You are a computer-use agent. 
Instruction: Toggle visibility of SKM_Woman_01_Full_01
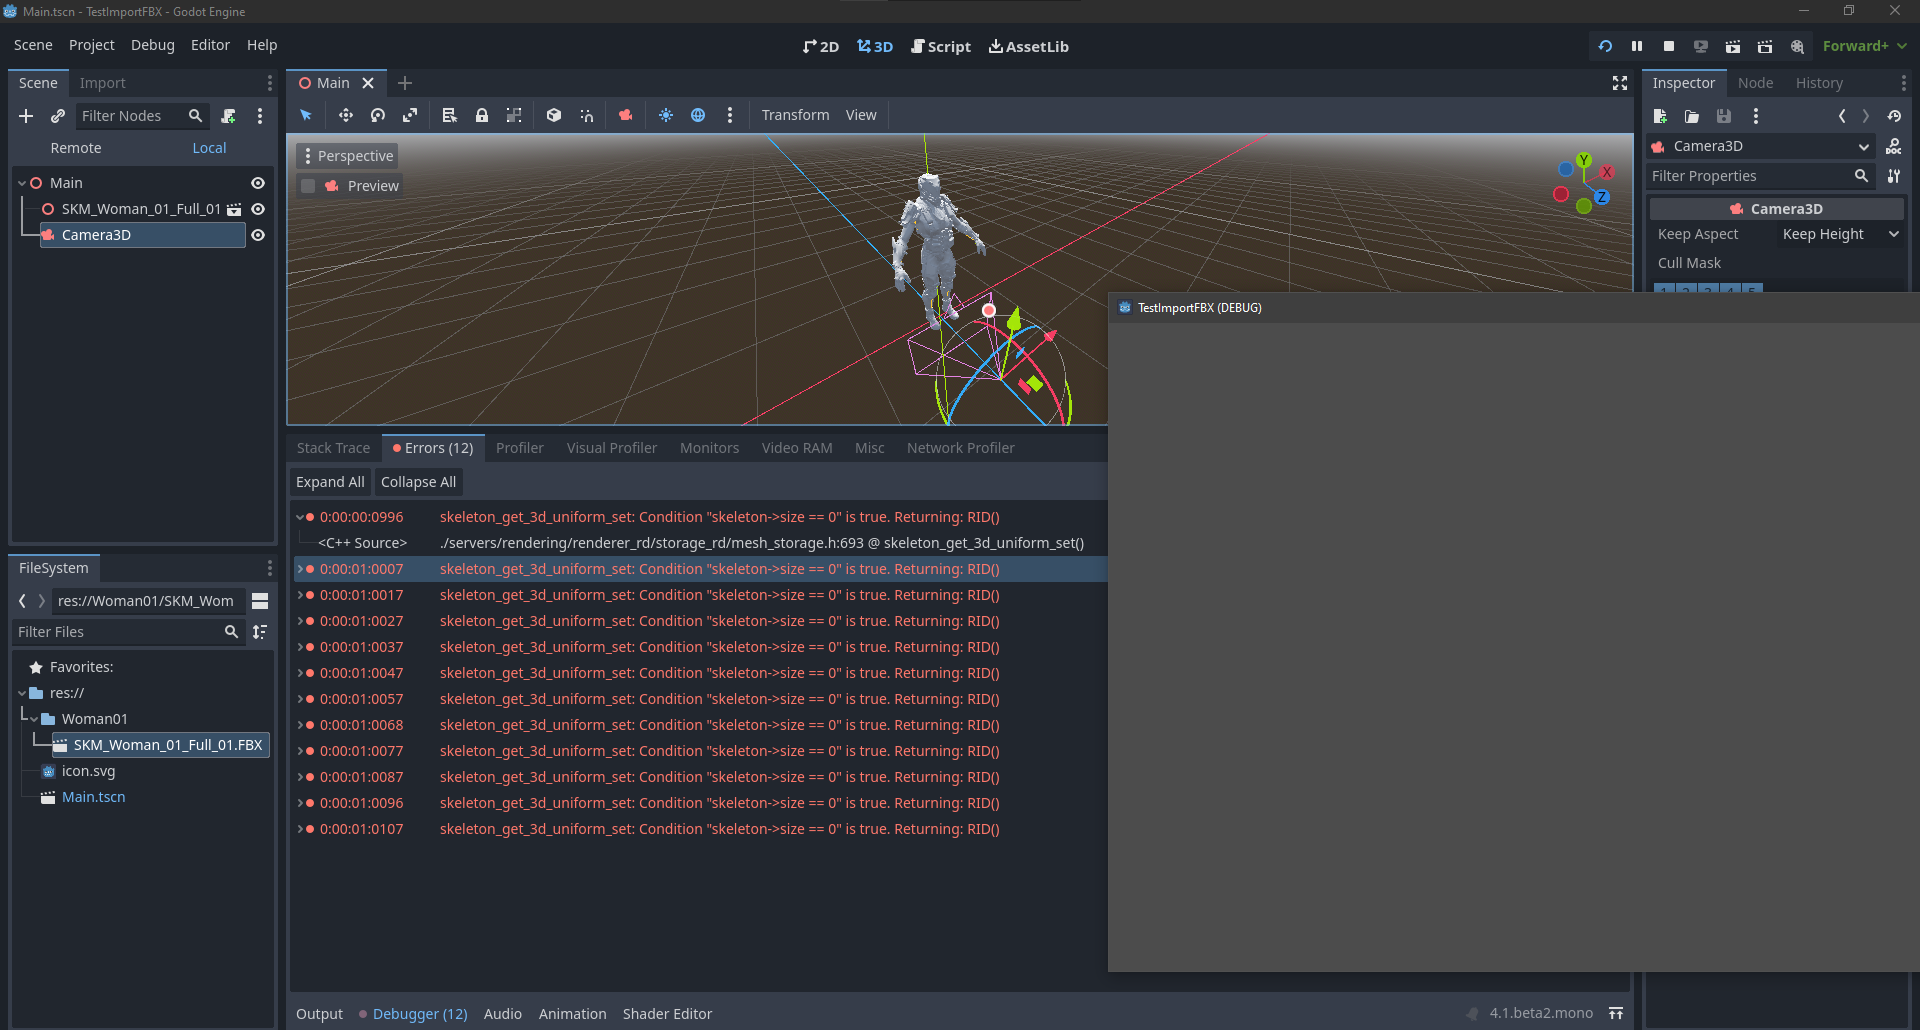[258, 209]
